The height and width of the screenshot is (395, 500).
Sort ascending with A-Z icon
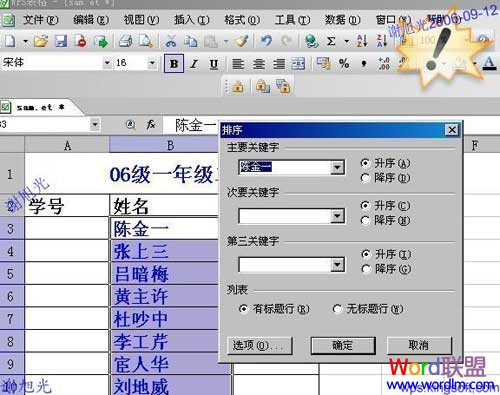click(x=362, y=41)
